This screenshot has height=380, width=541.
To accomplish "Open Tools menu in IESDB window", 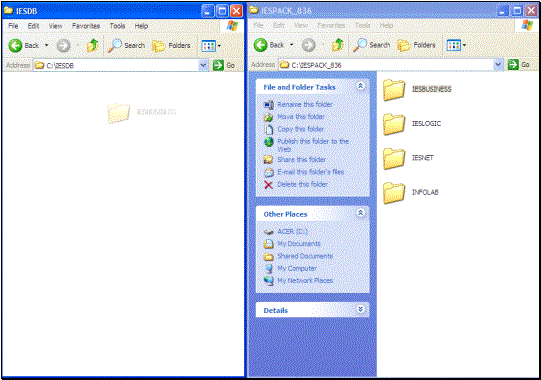I will 117,26.
